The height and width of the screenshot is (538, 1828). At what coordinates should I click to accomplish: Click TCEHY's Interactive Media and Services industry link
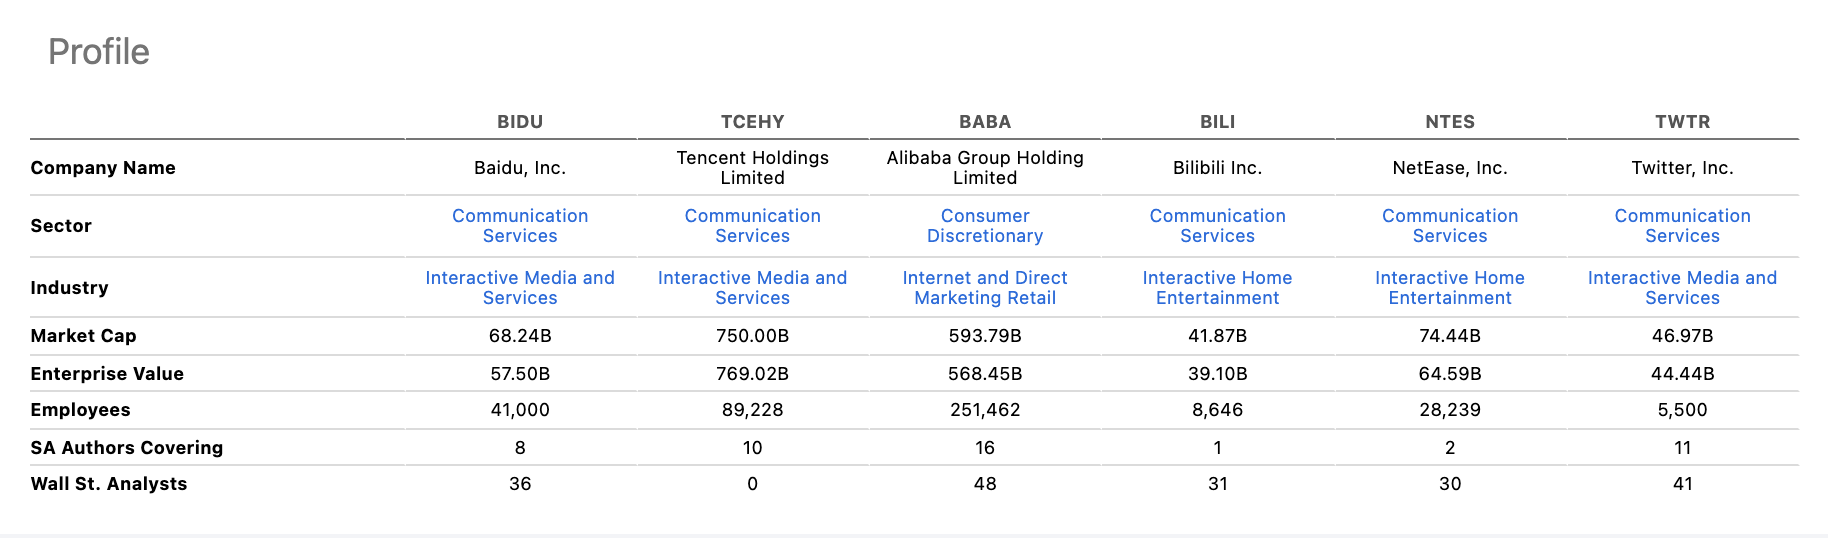point(752,288)
